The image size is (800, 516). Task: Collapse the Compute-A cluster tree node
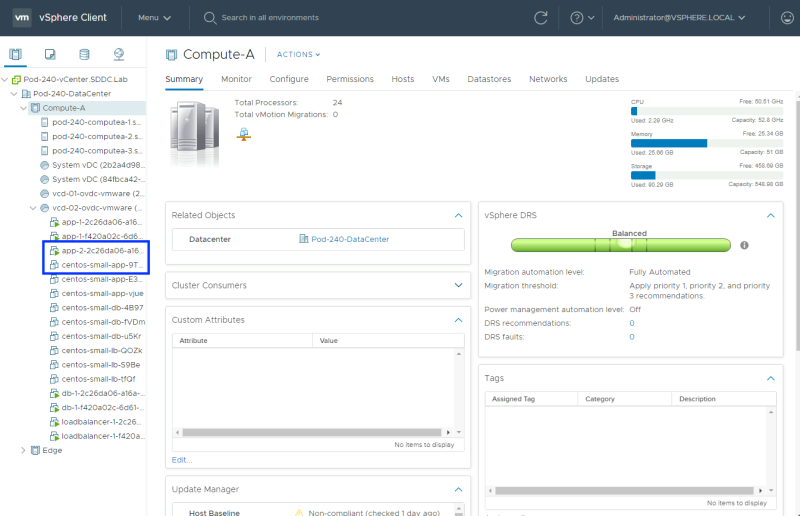24,108
